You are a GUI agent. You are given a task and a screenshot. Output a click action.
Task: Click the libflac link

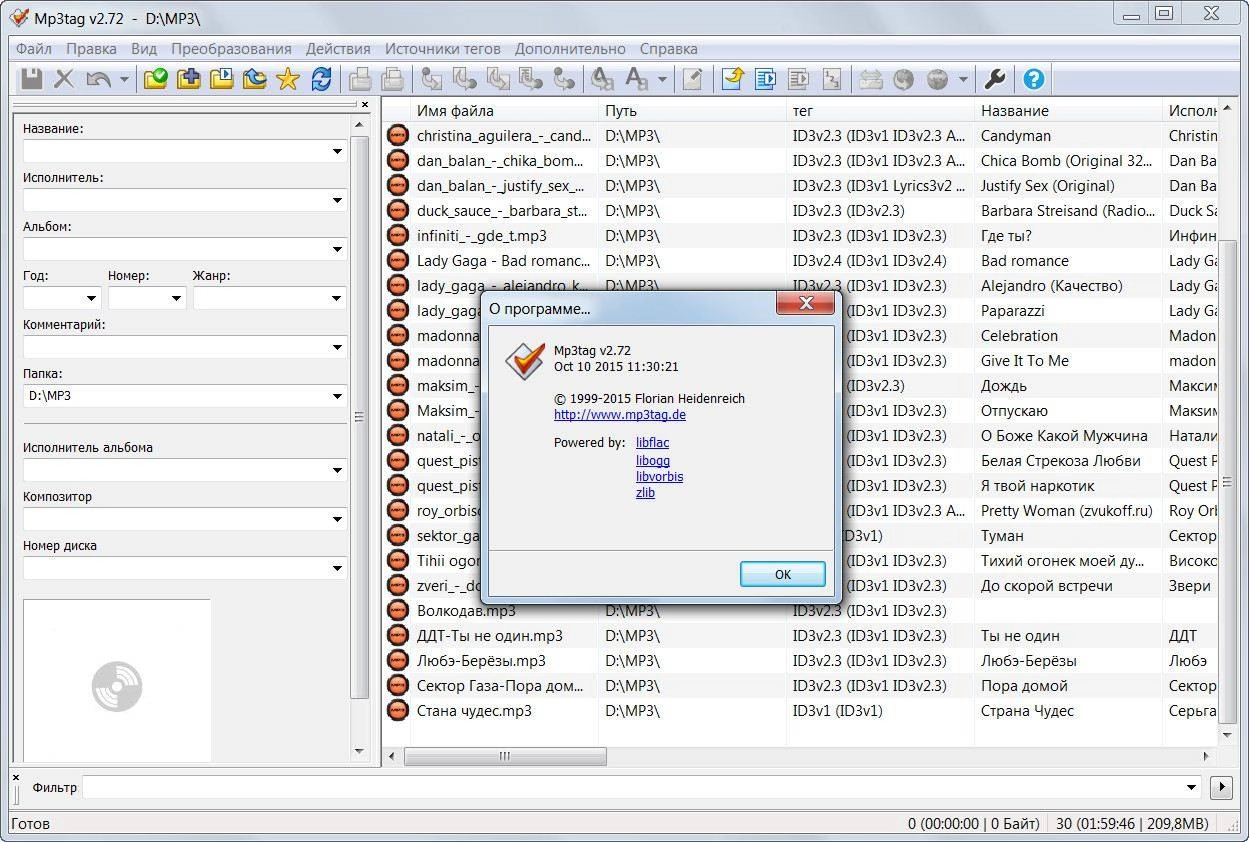(652, 442)
